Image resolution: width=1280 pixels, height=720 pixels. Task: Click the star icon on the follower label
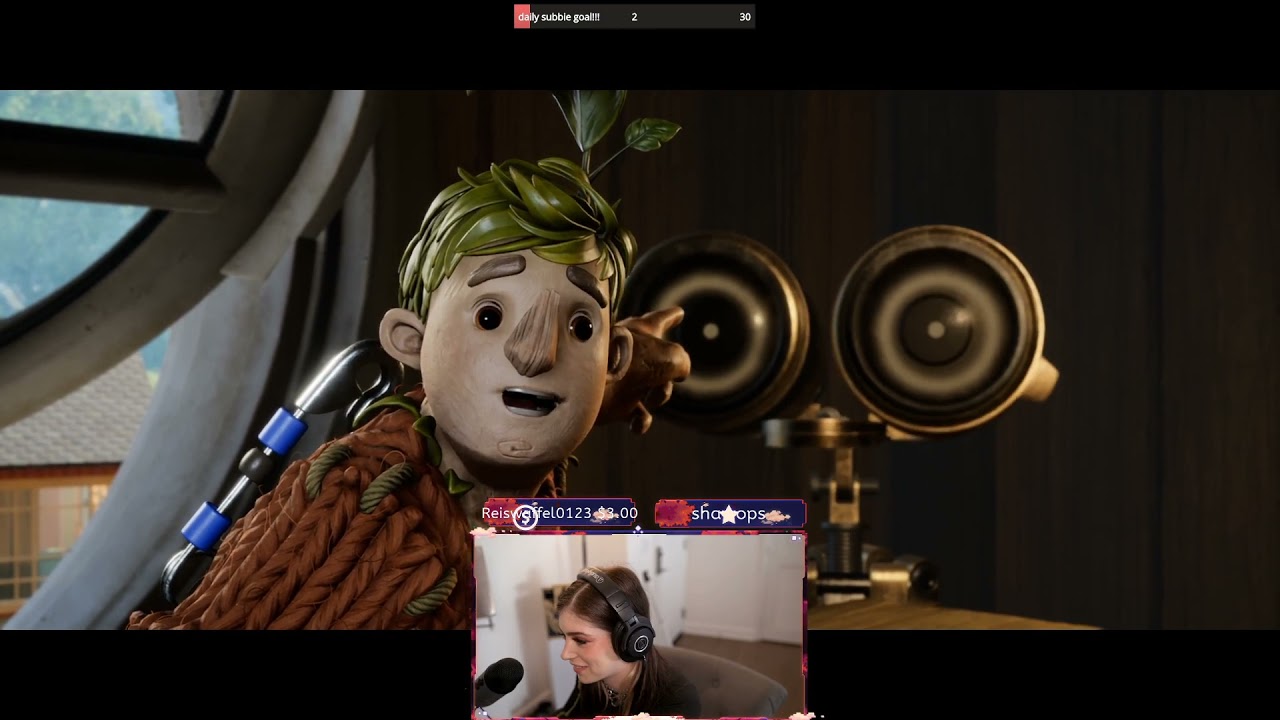click(728, 514)
